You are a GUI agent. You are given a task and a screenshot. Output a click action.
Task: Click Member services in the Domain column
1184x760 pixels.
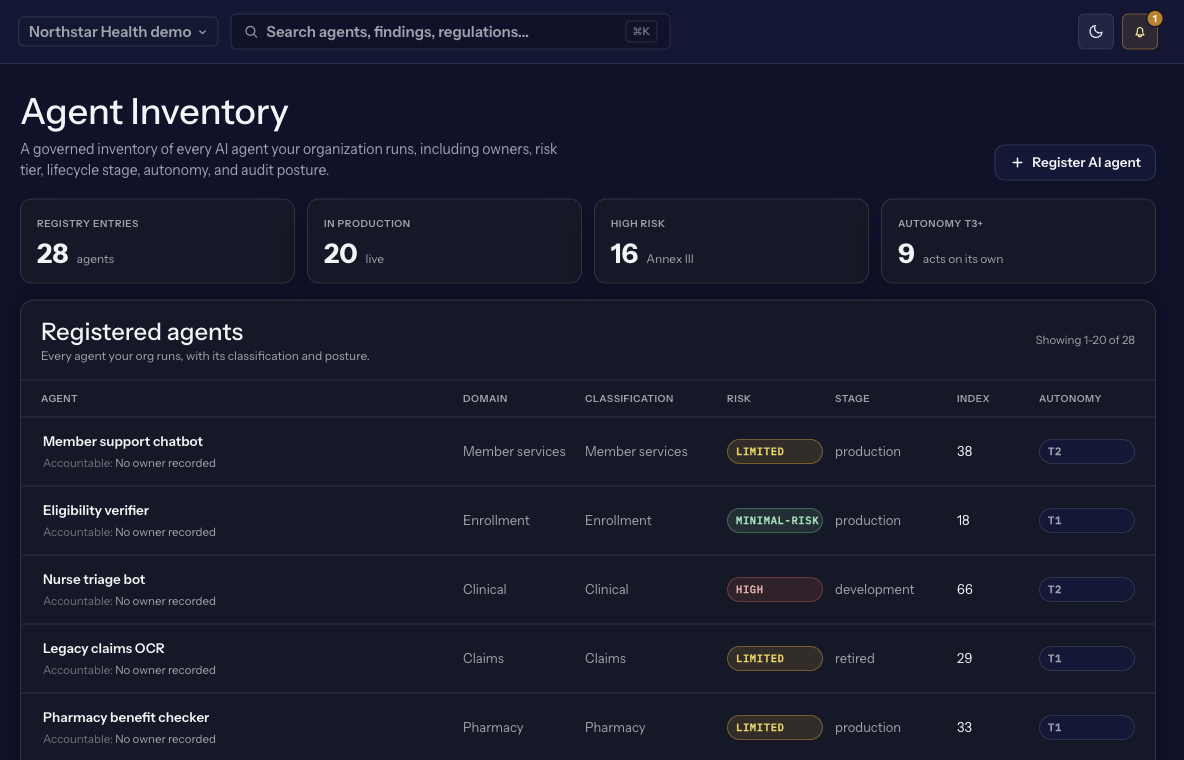514,451
